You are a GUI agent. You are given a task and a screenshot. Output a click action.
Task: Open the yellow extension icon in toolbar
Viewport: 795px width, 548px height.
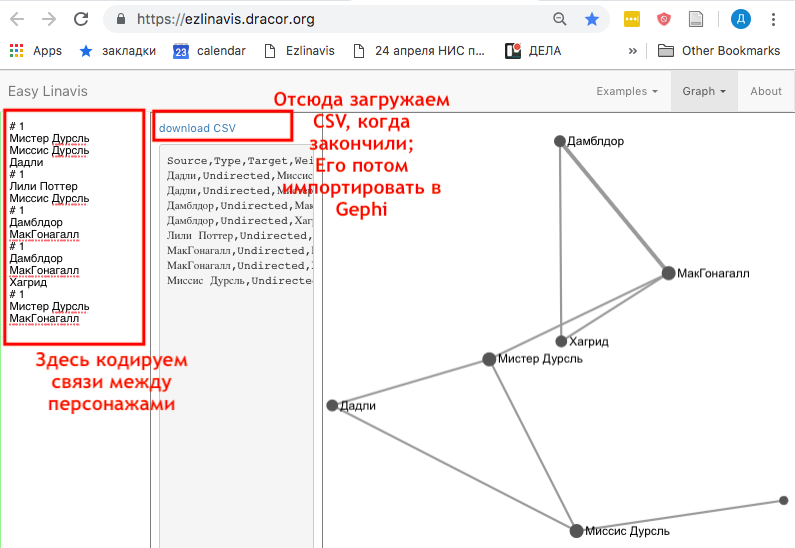tap(632, 19)
